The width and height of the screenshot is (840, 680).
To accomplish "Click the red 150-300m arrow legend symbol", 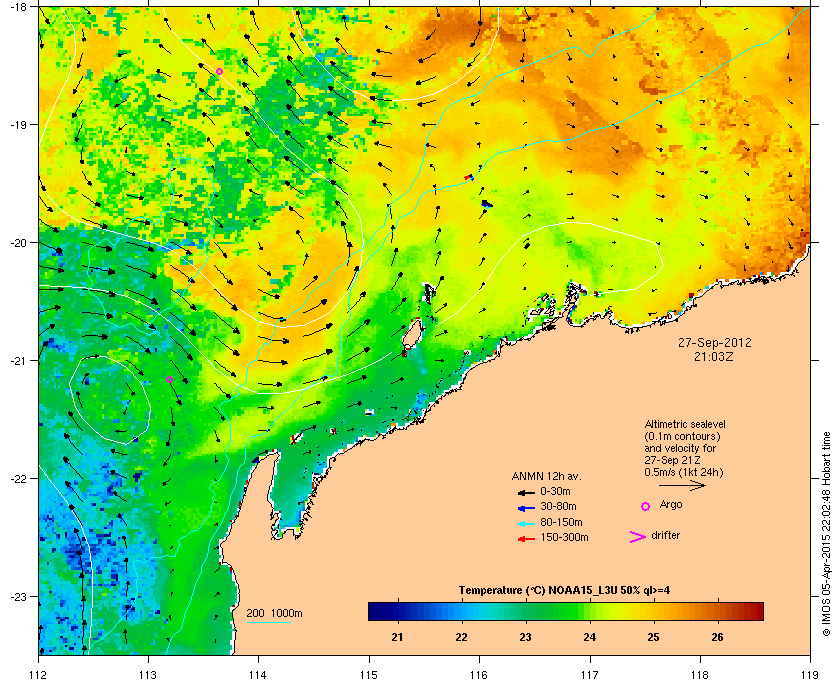I will coord(526,539).
